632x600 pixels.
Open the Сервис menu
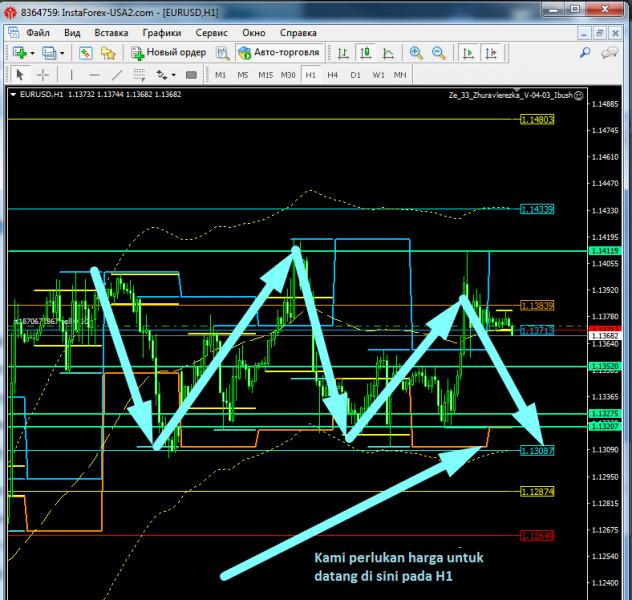tap(211, 33)
